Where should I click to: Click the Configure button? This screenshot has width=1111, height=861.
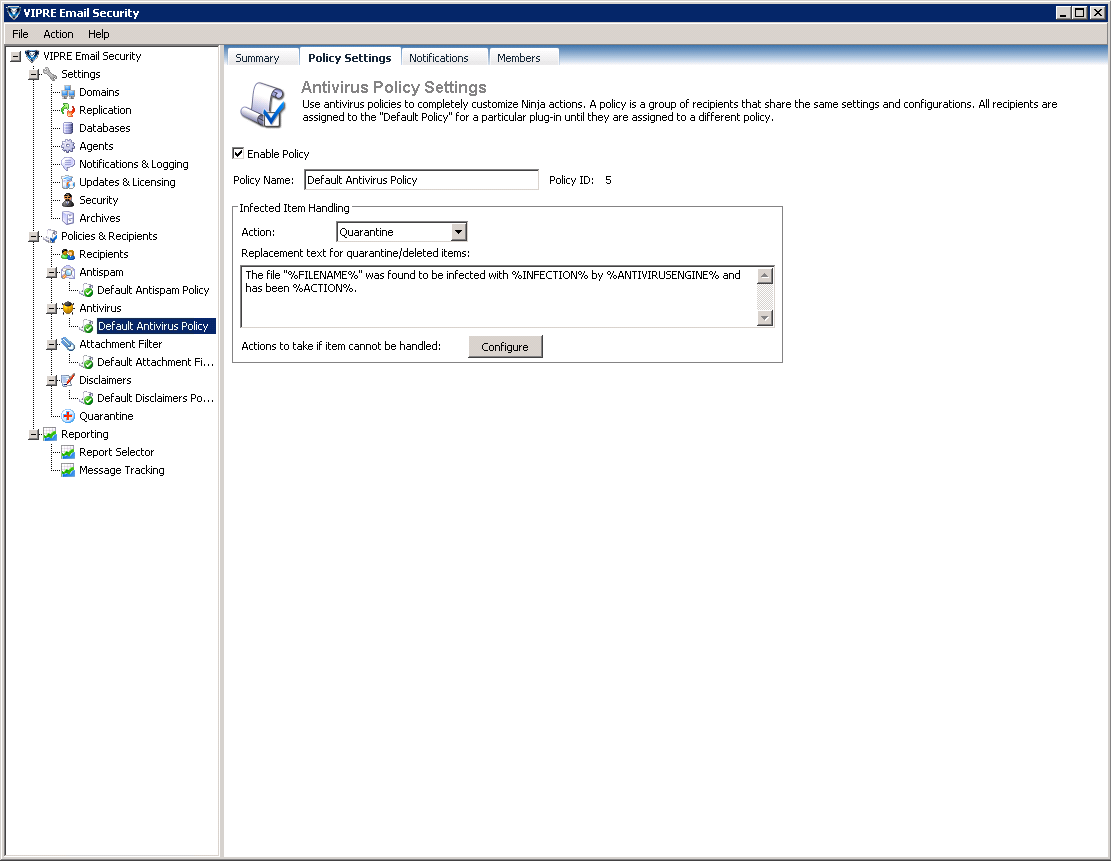tap(505, 347)
